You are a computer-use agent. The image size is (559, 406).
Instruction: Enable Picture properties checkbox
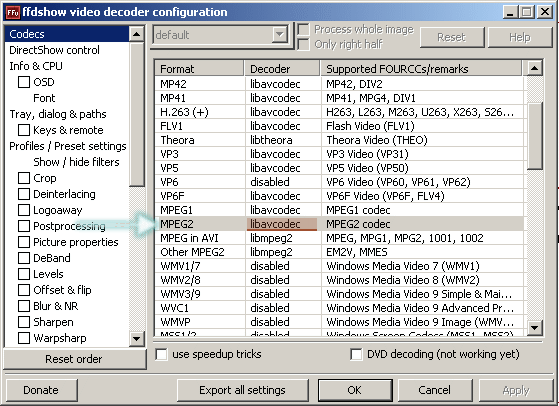24,242
